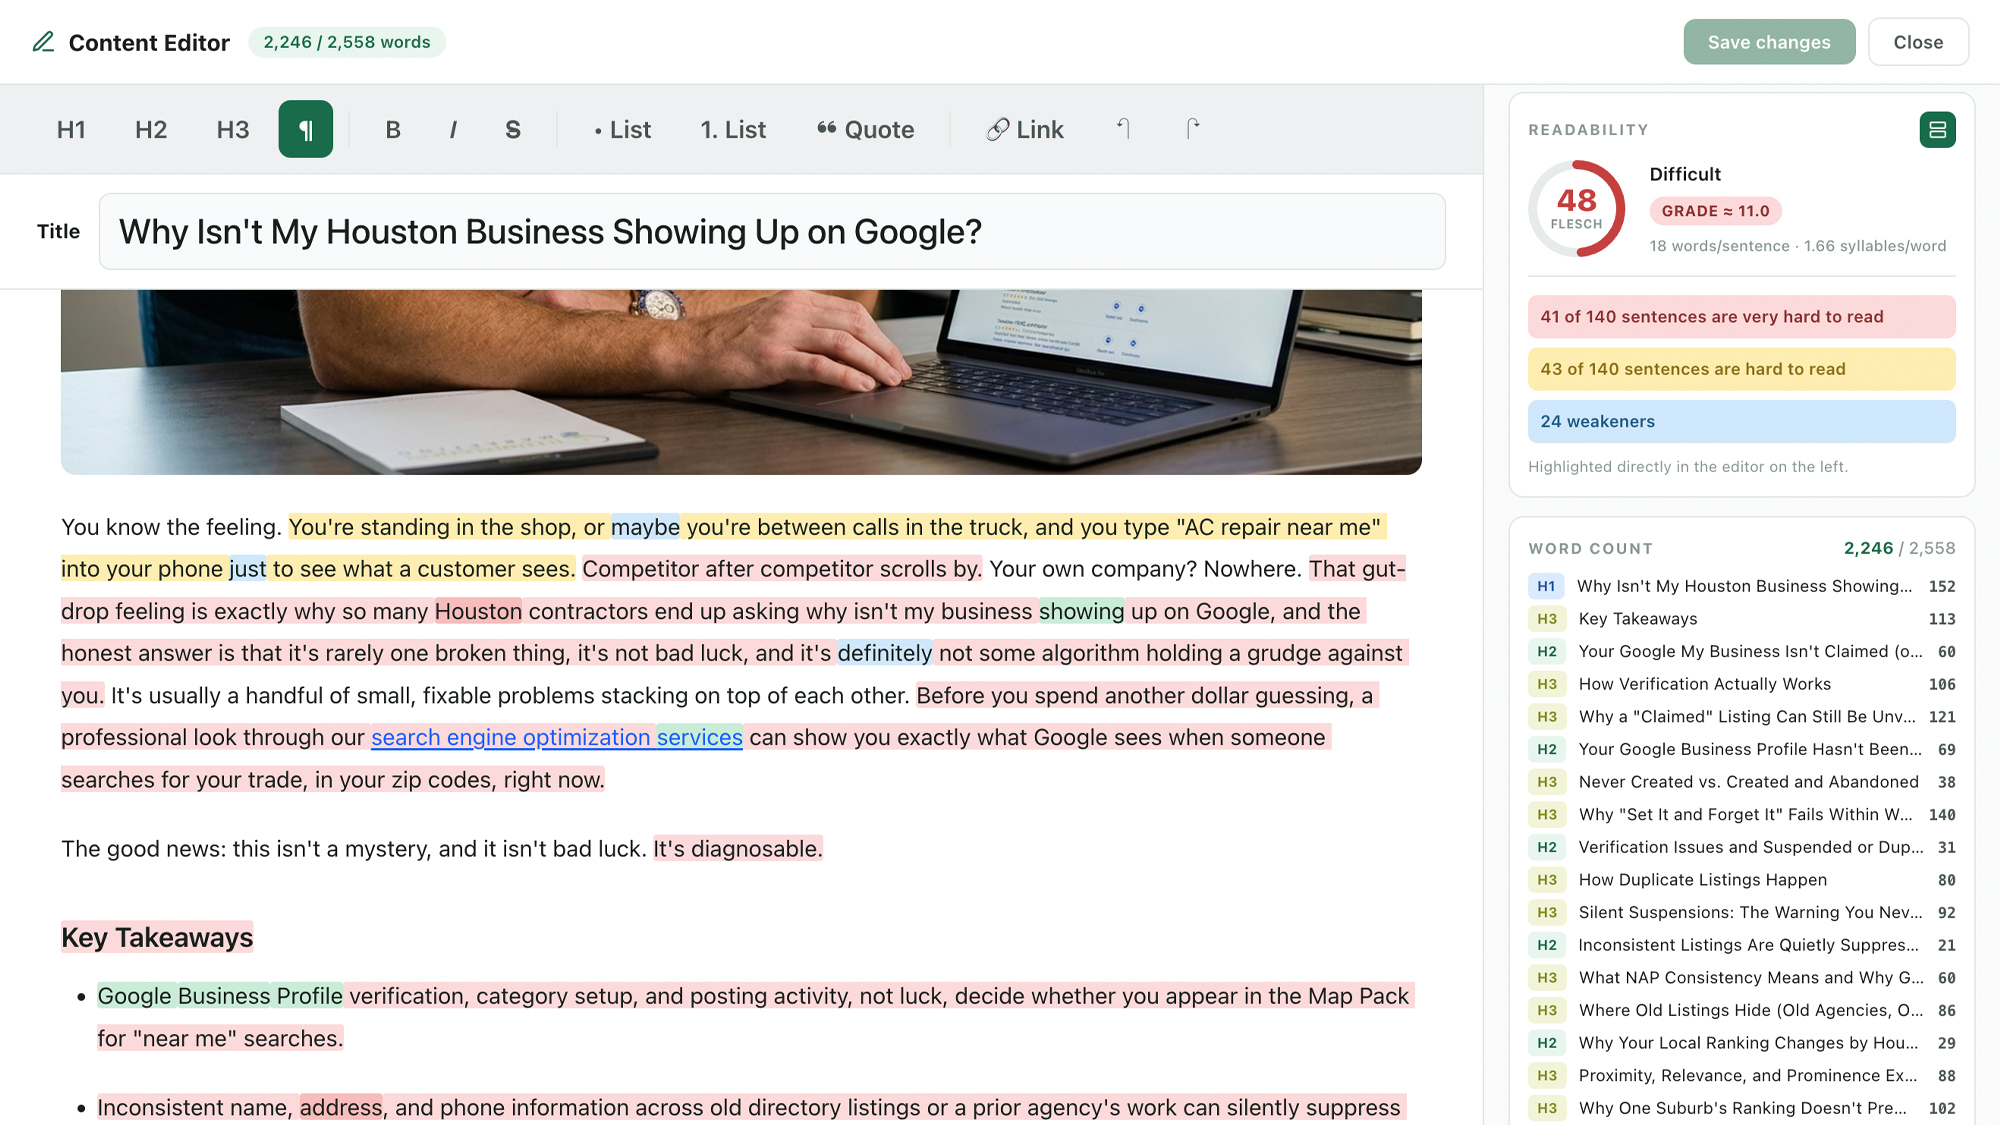Jump to 'Your Google Business Profile Hasn't Been' row
The image size is (2000, 1125).
tap(1741, 750)
